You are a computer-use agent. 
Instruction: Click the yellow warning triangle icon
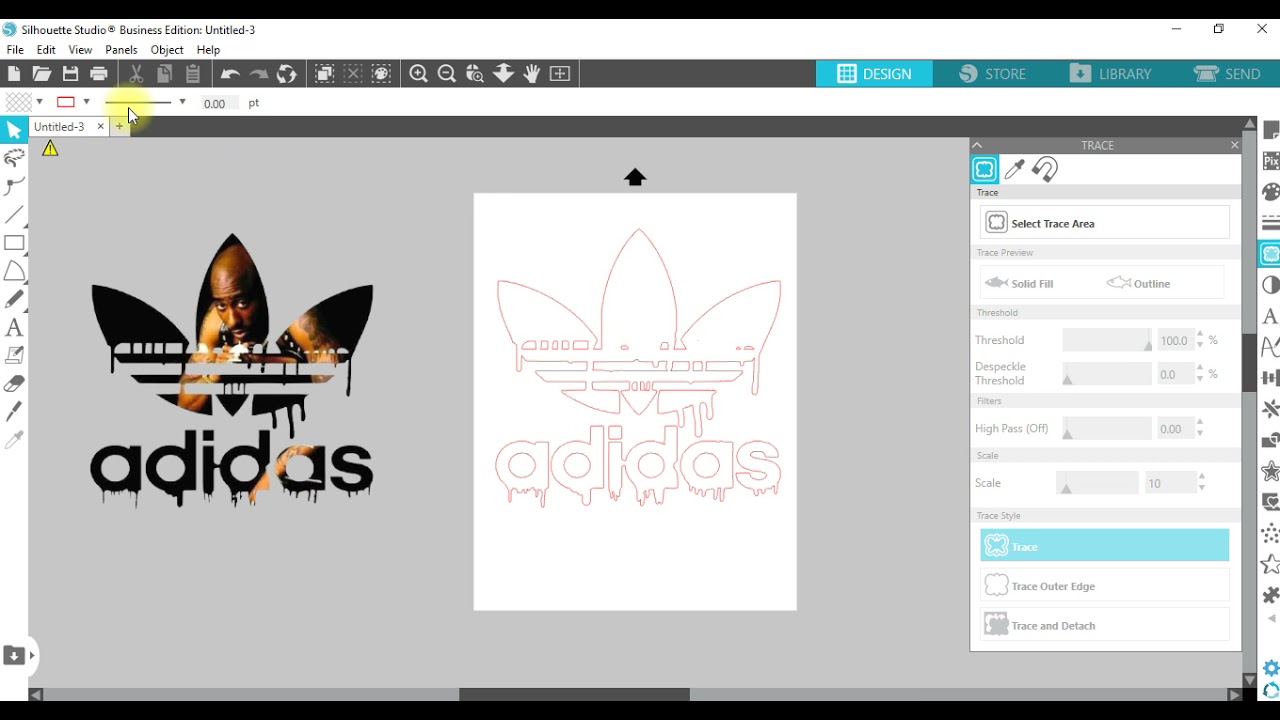pos(50,149)
